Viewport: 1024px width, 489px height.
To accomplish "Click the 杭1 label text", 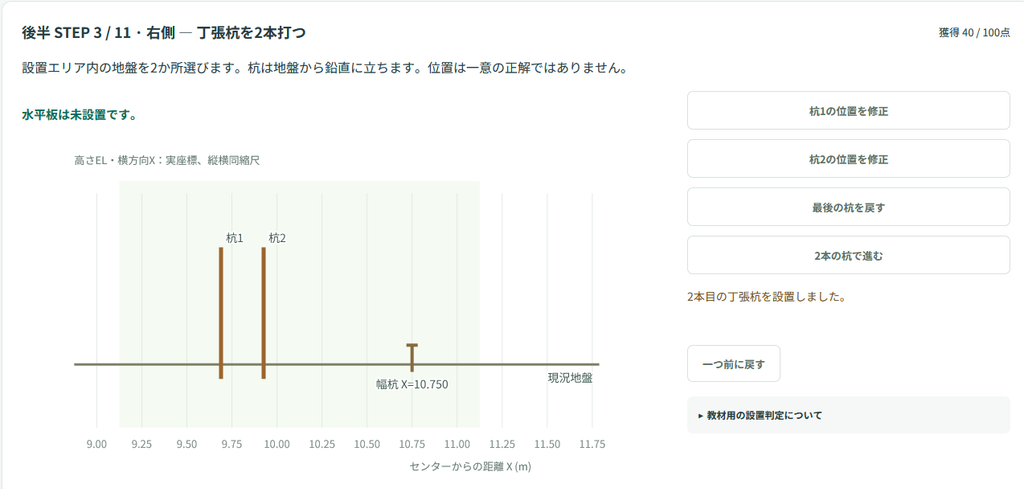I will coord(234,238).
